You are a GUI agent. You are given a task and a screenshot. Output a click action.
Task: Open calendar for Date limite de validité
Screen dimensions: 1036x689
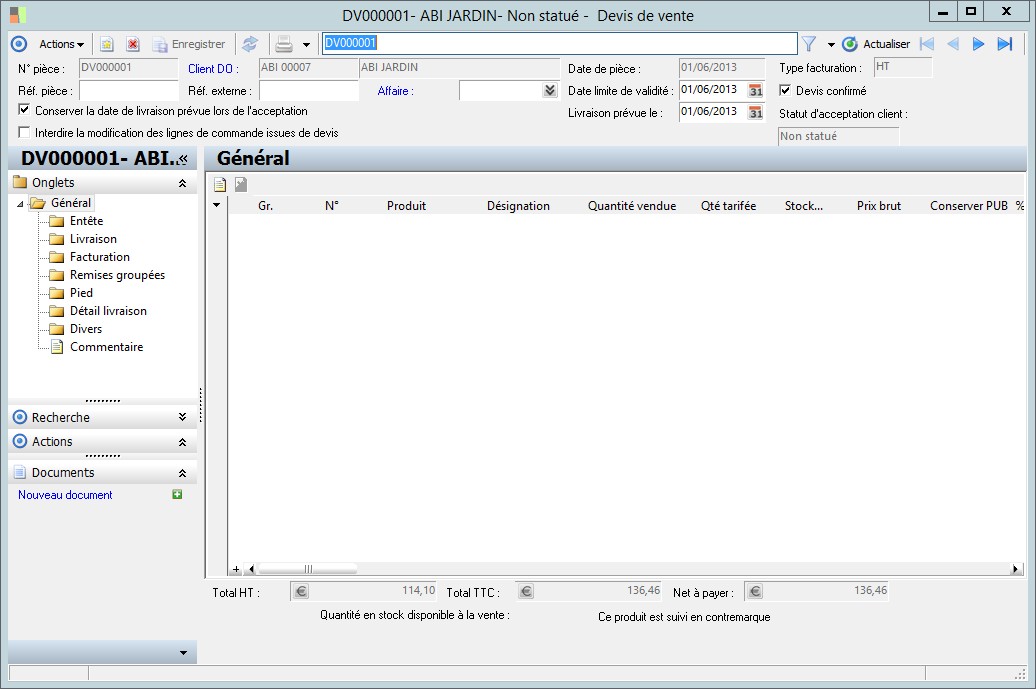756,90
